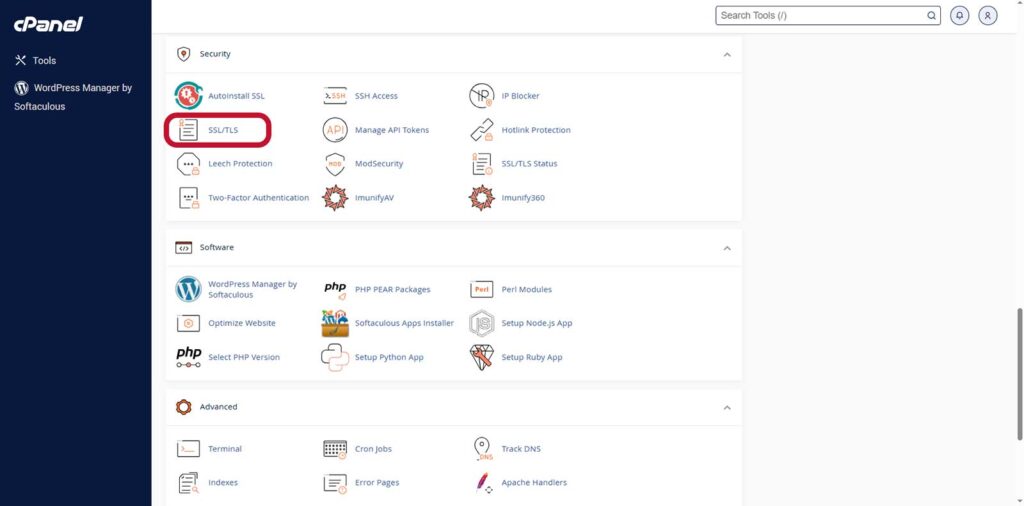Click the Software section header
The width and height of the screenshot is (1024, 506).
click(x=454, y=247)
